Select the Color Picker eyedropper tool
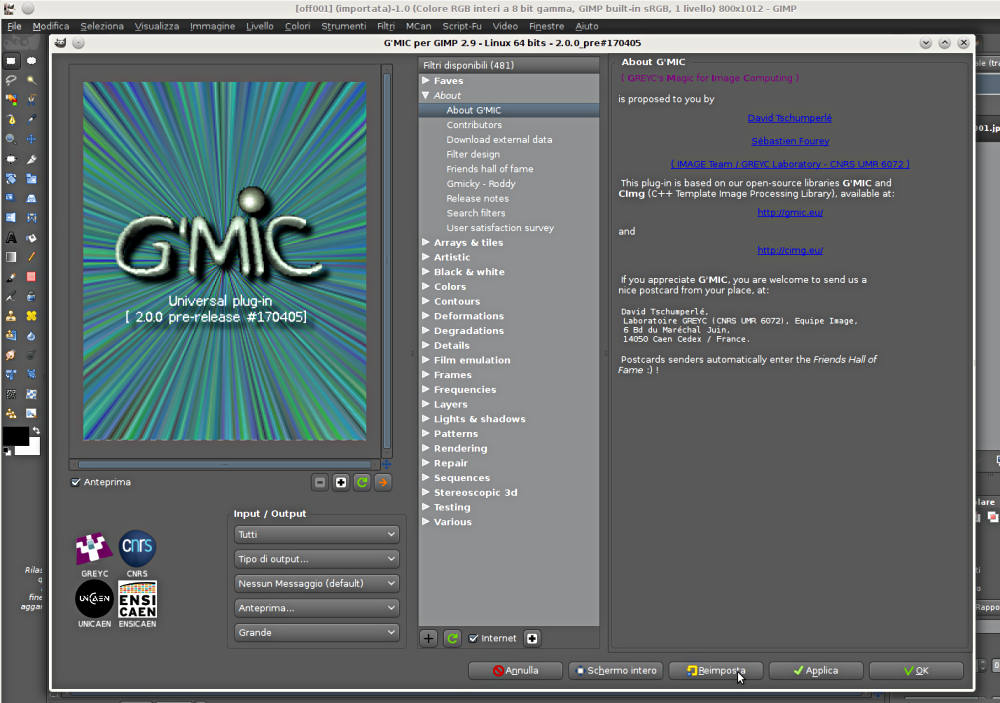 (31, 119)
